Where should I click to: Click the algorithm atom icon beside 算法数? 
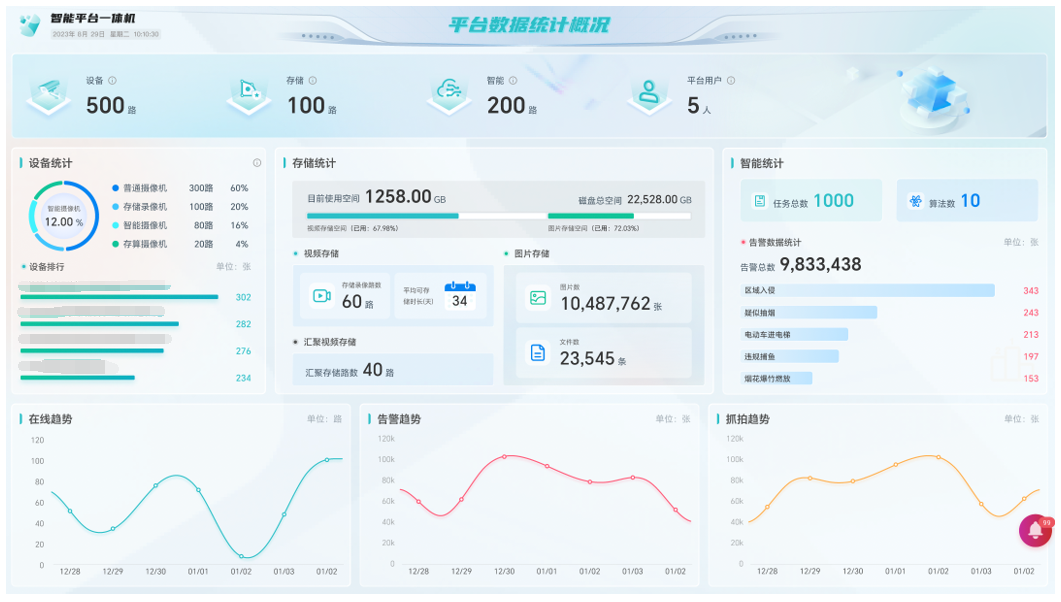(x=916, y=201)
